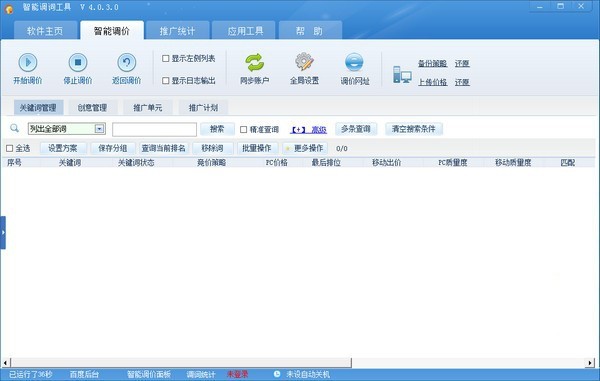Viewport: 600px width, 381px height.
Task: Click 还原 link beside 上传价格
Action: click(x=462, y=82)
